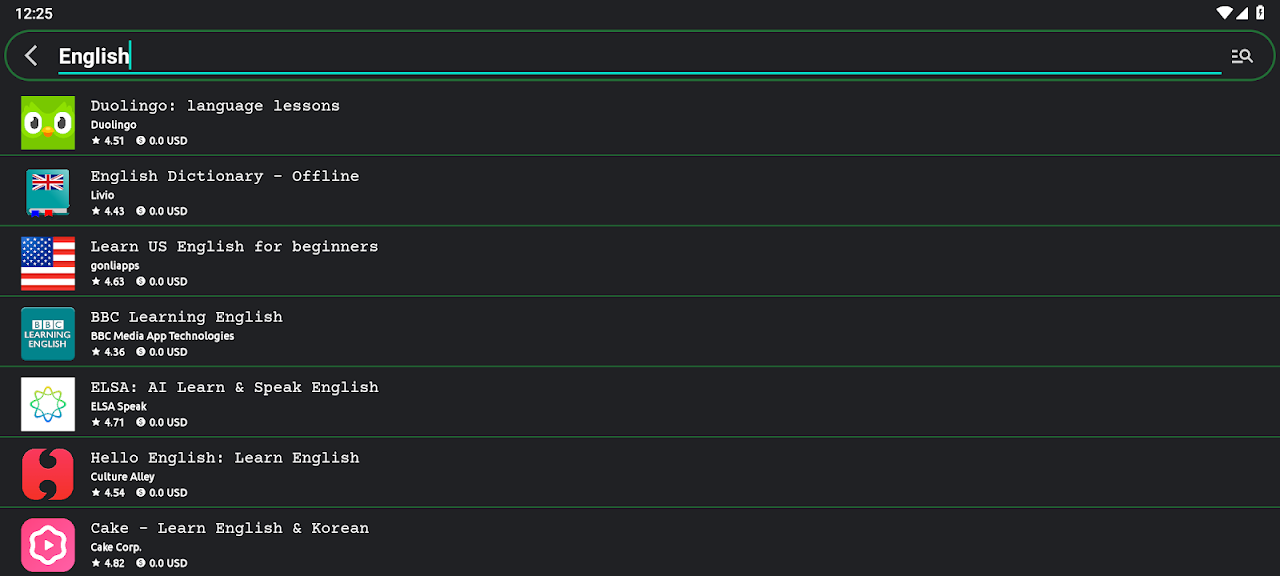
Task: Tap the US flag app icon
Action: coord(48,264)
